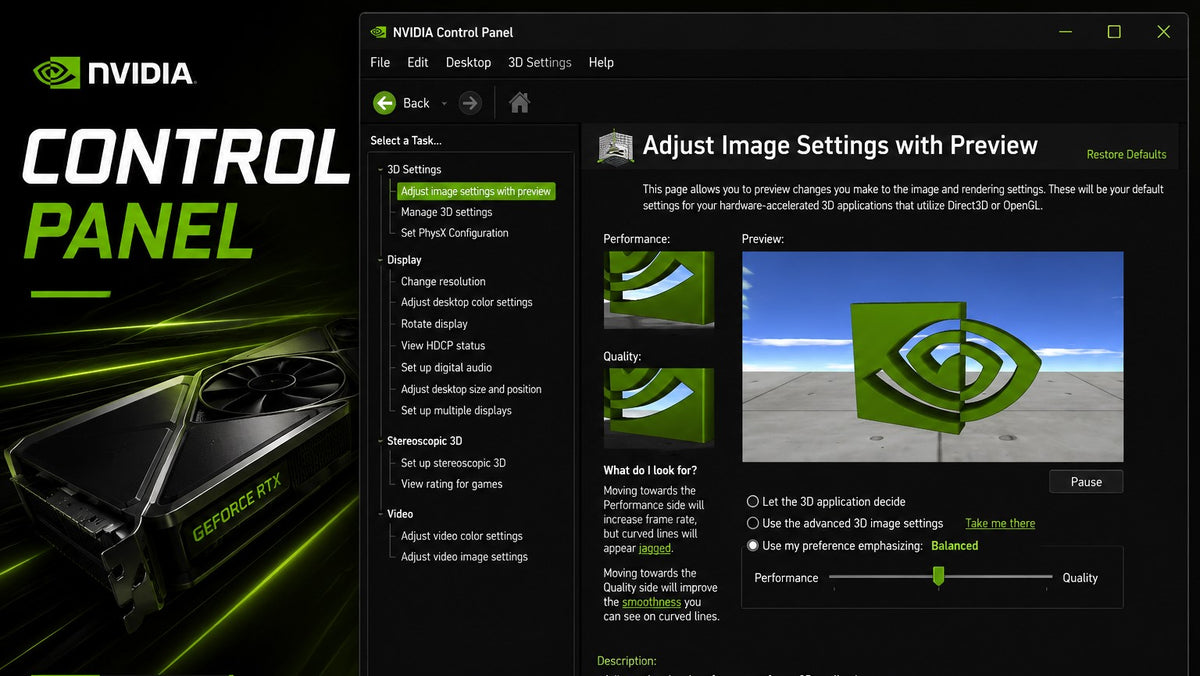The height and width of the screenshot is (676, 1200).
Task: Open the Back history dropdown arrow
Action: coord(444,104)
